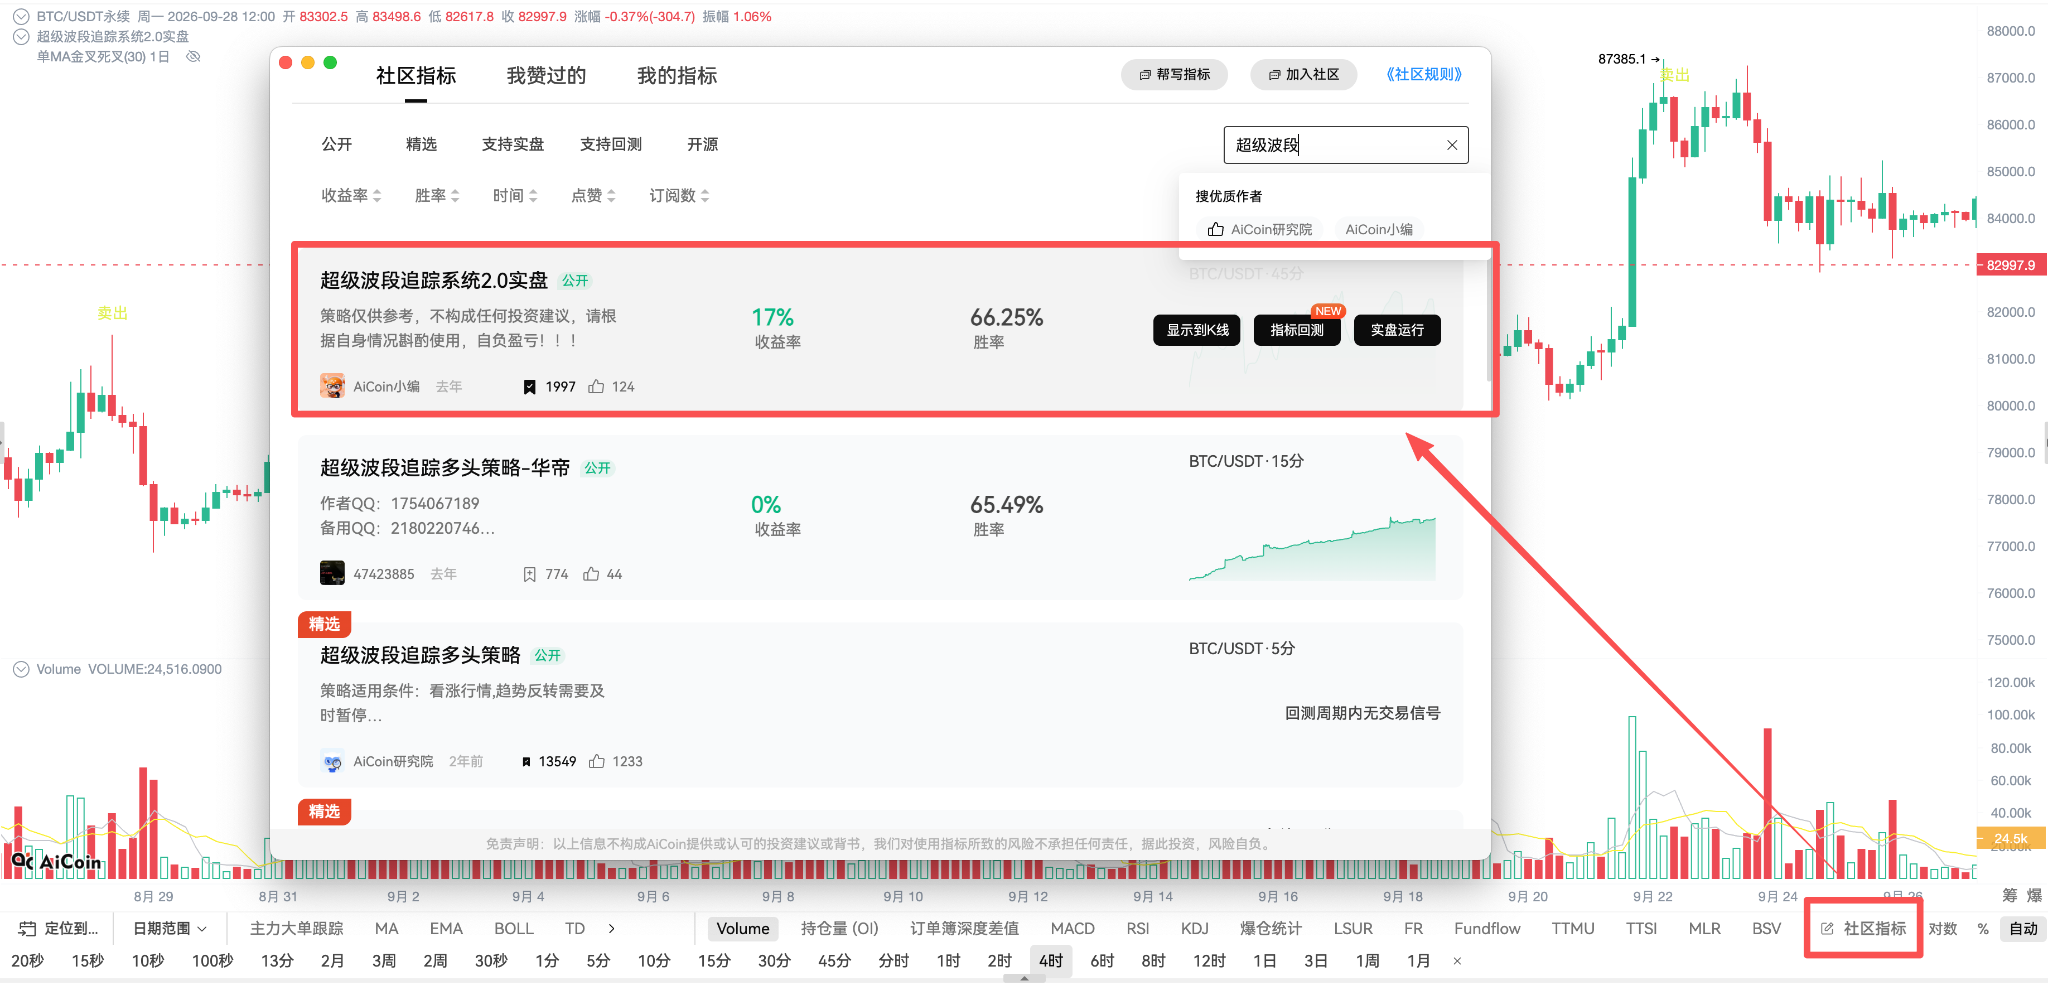Switch to the 我赞过的 tab
Image resolution: width=2048 pixels, height=984 pixels.
pos(546,76)
